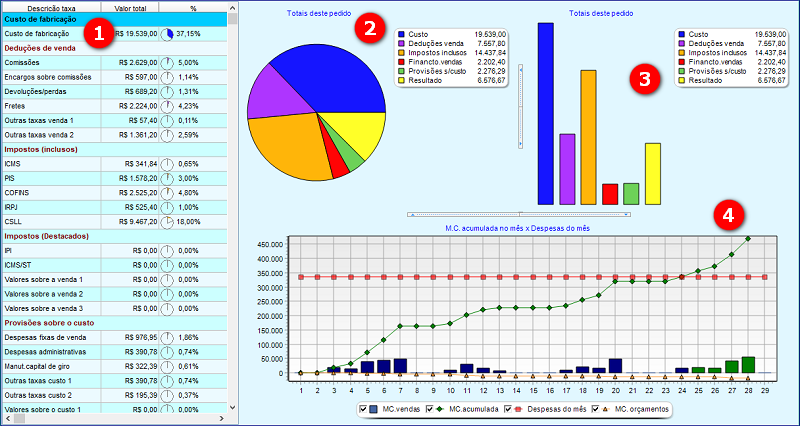Click right arrow of horizontal chart splitter
Screen dimensions: 800x426
coord(627,214)
